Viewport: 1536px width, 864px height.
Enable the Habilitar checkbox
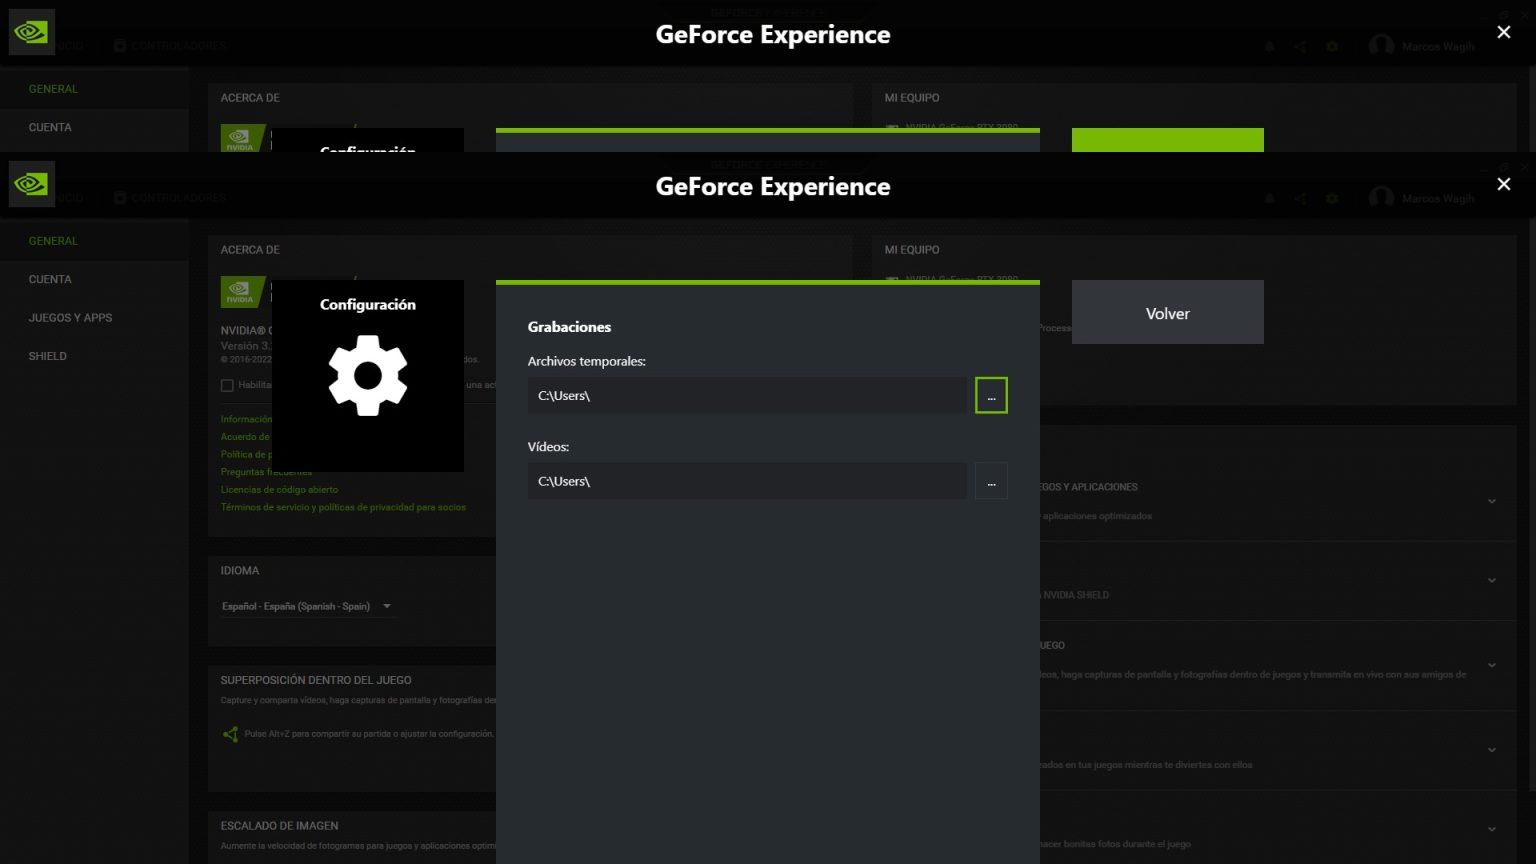coord(227,385)
